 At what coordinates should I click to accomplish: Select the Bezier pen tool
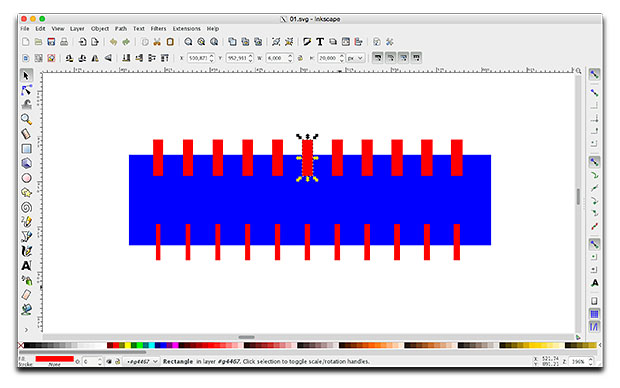26,237
